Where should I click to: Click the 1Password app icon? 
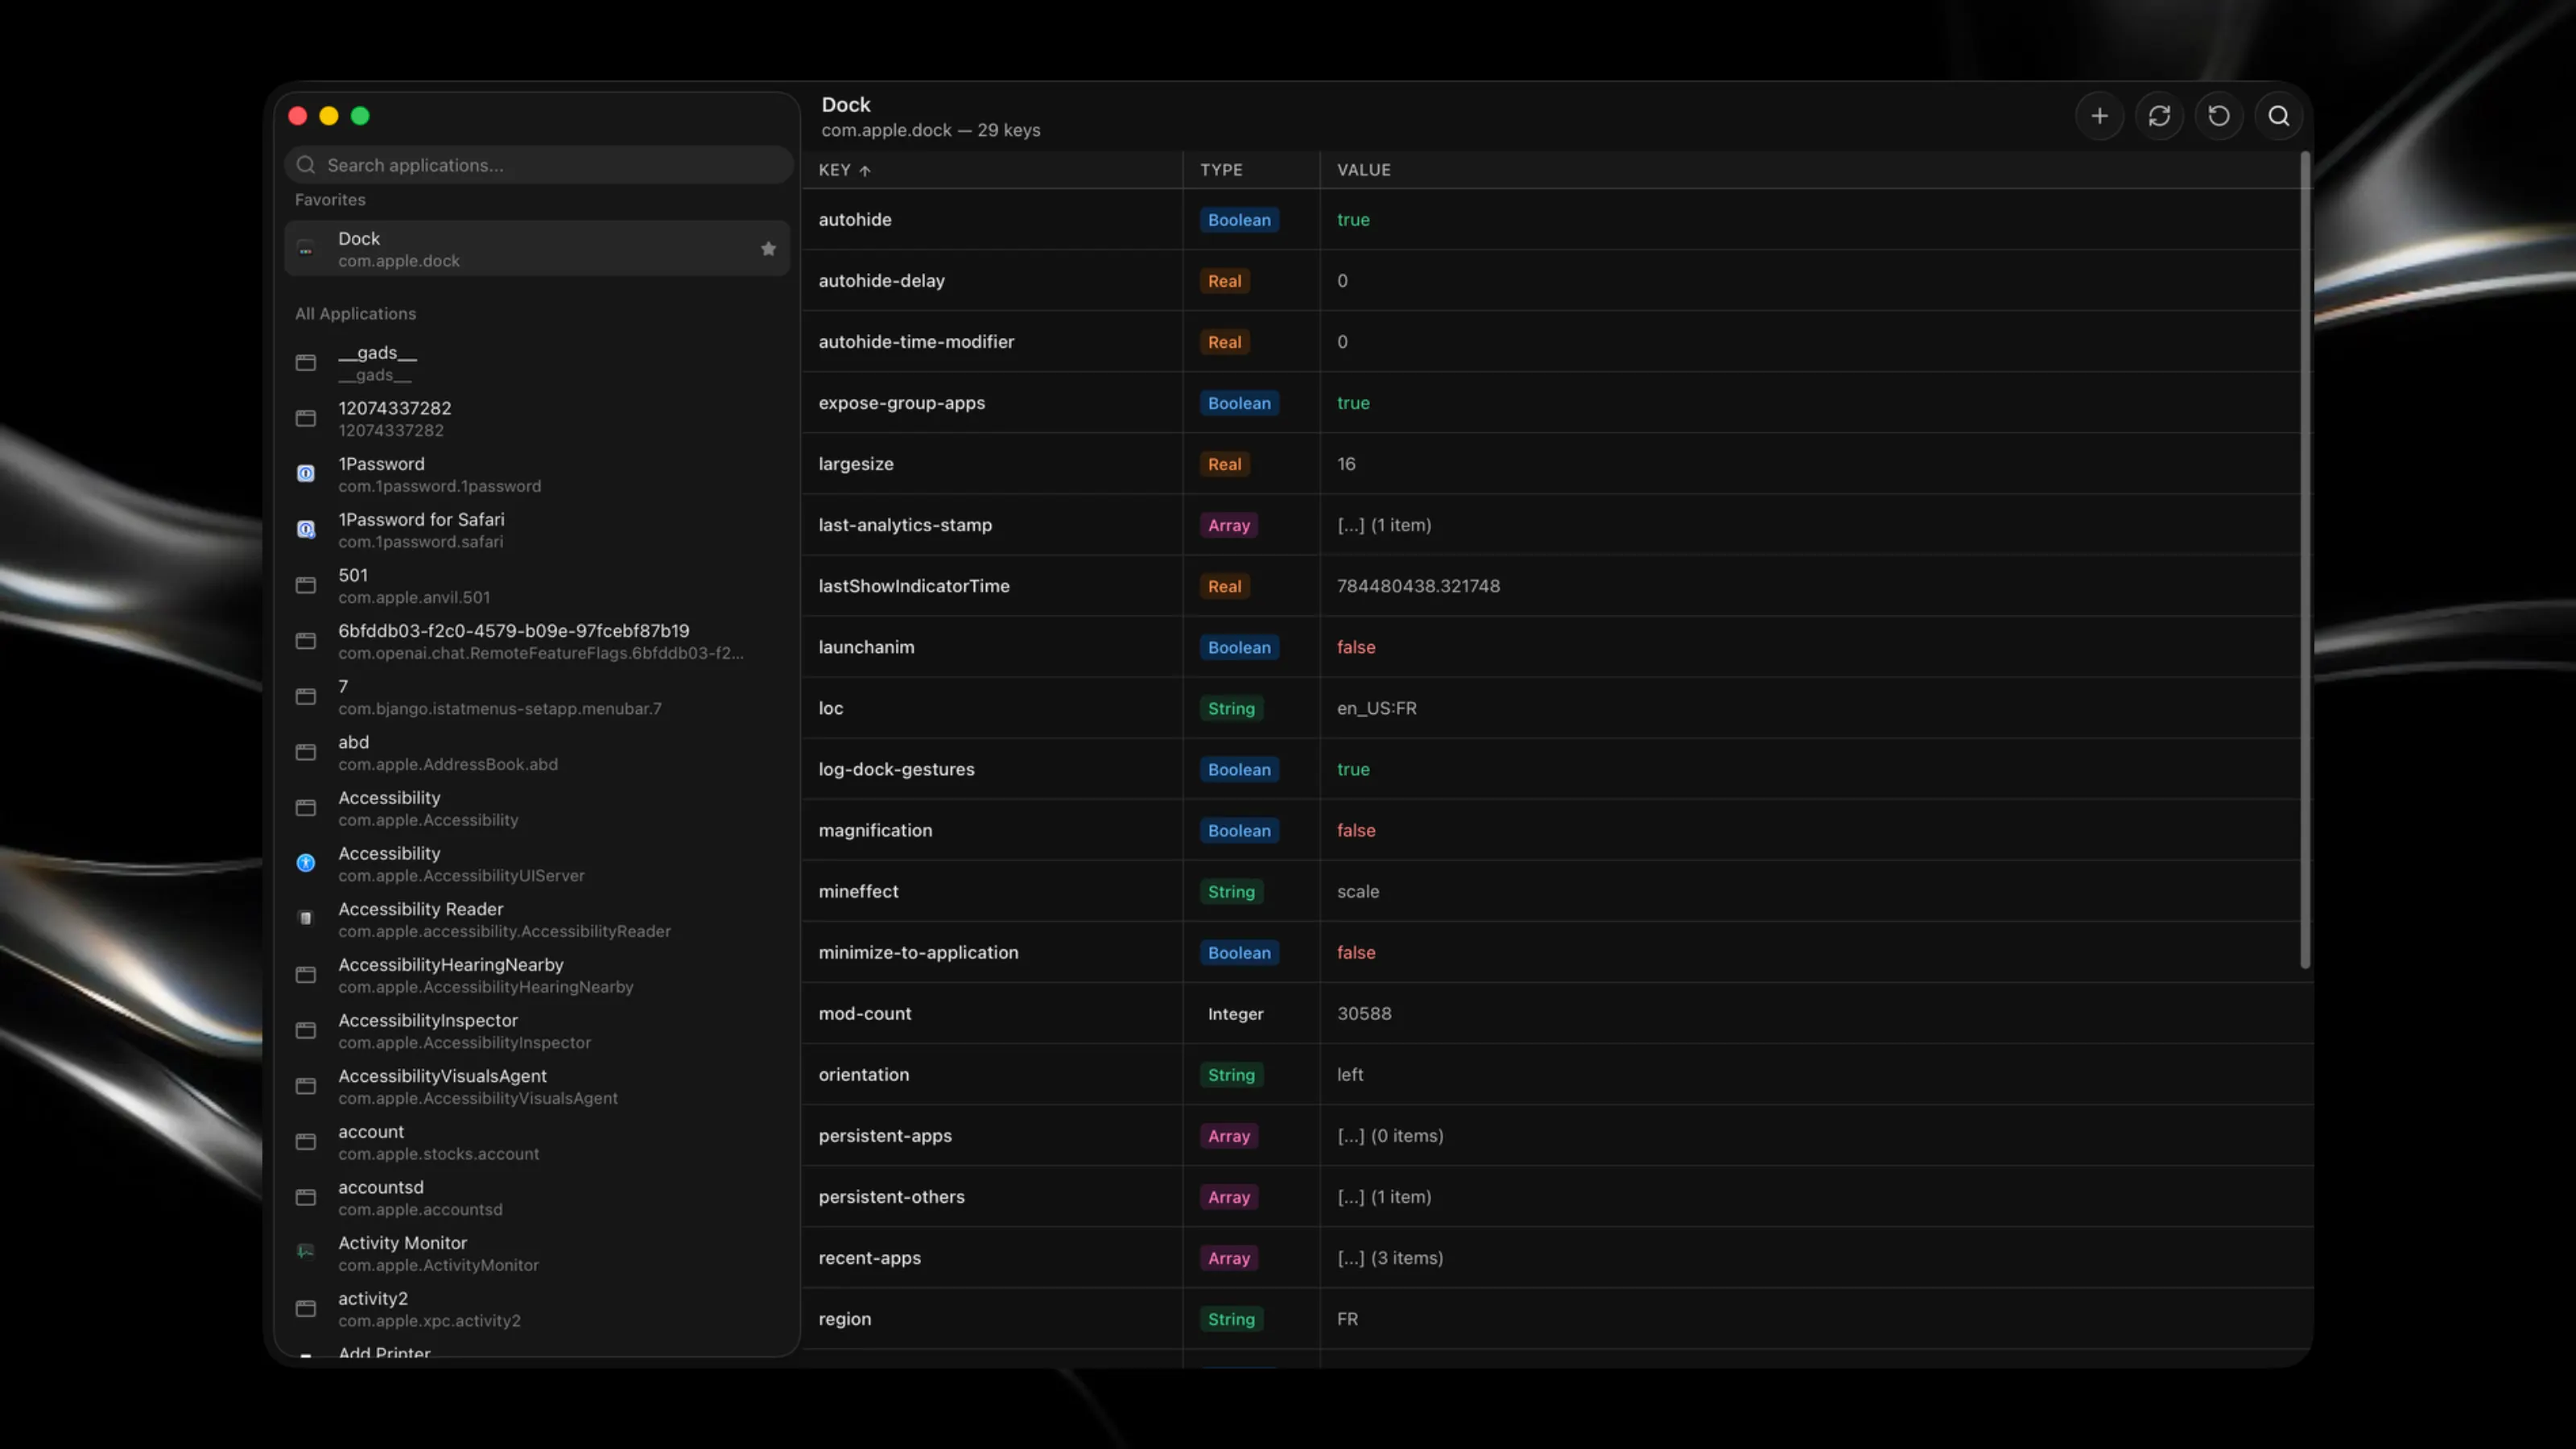click(x=306, y=474)
